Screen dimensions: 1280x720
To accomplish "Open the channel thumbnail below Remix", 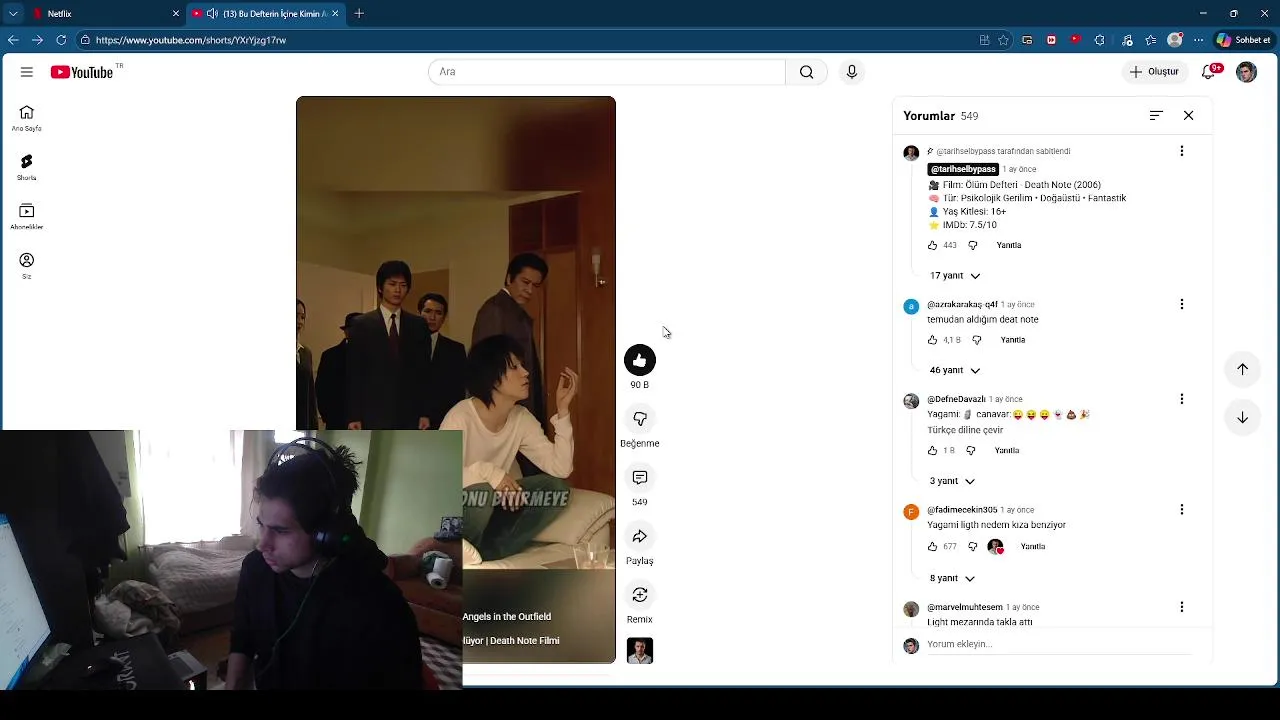I will 640,651.
